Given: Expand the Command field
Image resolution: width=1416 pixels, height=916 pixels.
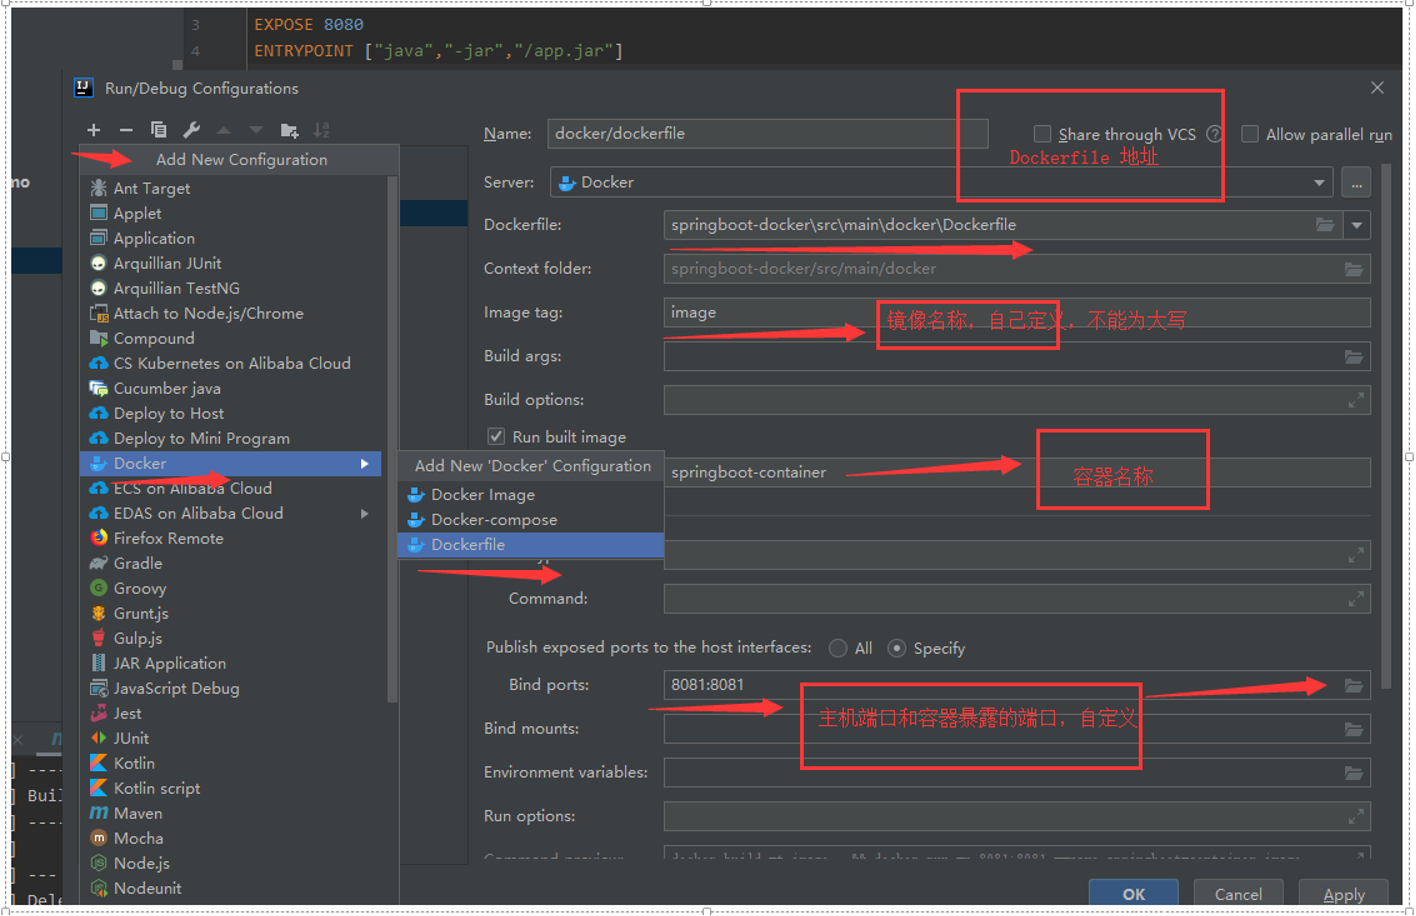Looking at the screenshot, I should (1356, 599).
